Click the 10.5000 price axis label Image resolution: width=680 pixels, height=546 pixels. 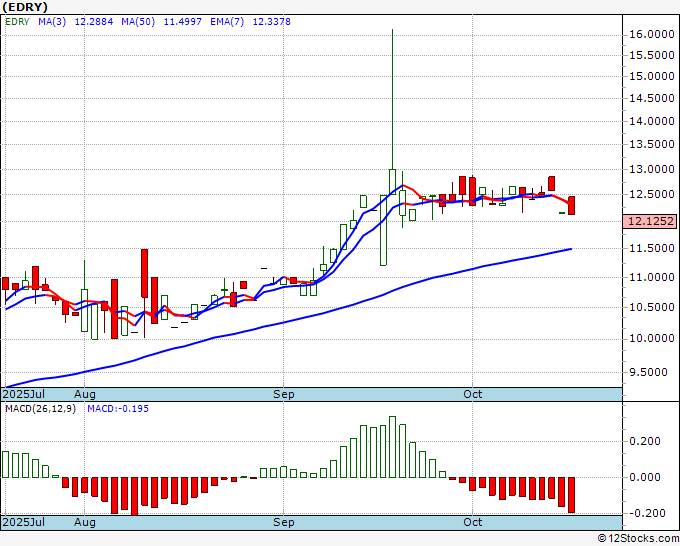click(651, 307)
